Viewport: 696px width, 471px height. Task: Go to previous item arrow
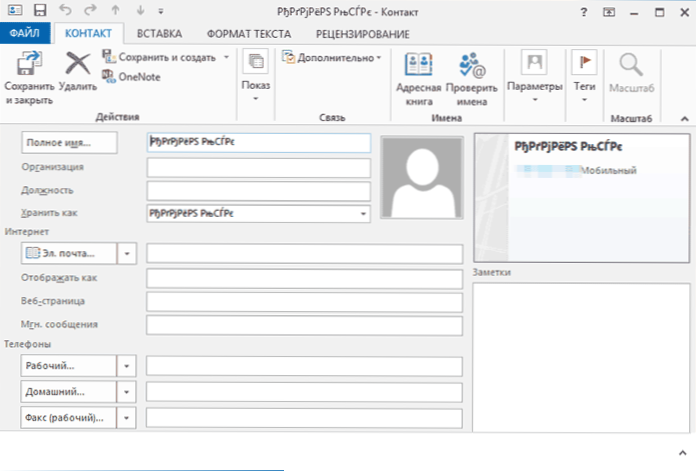pyautogui.click(x=115, y=10)
